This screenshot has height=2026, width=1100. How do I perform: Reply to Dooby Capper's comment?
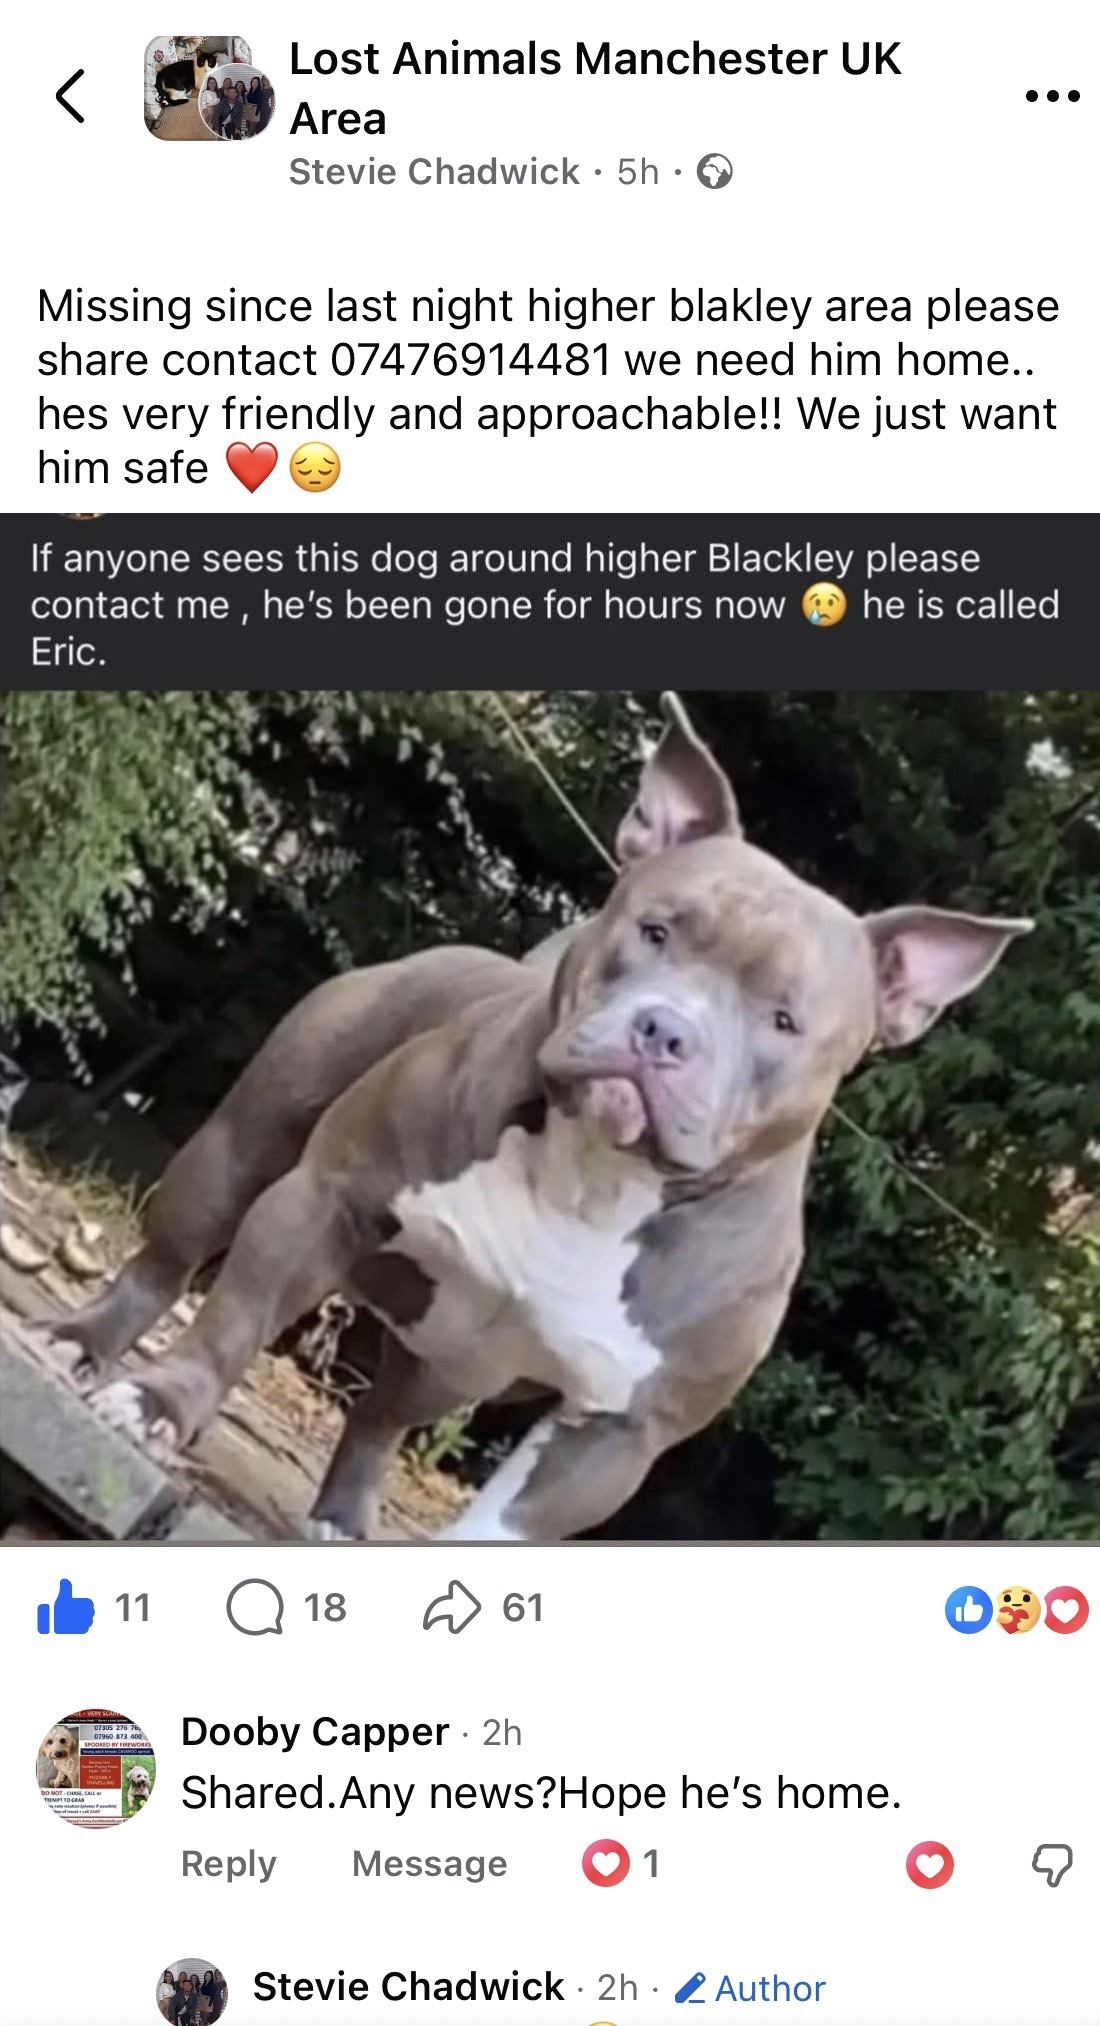point(228,1864)
